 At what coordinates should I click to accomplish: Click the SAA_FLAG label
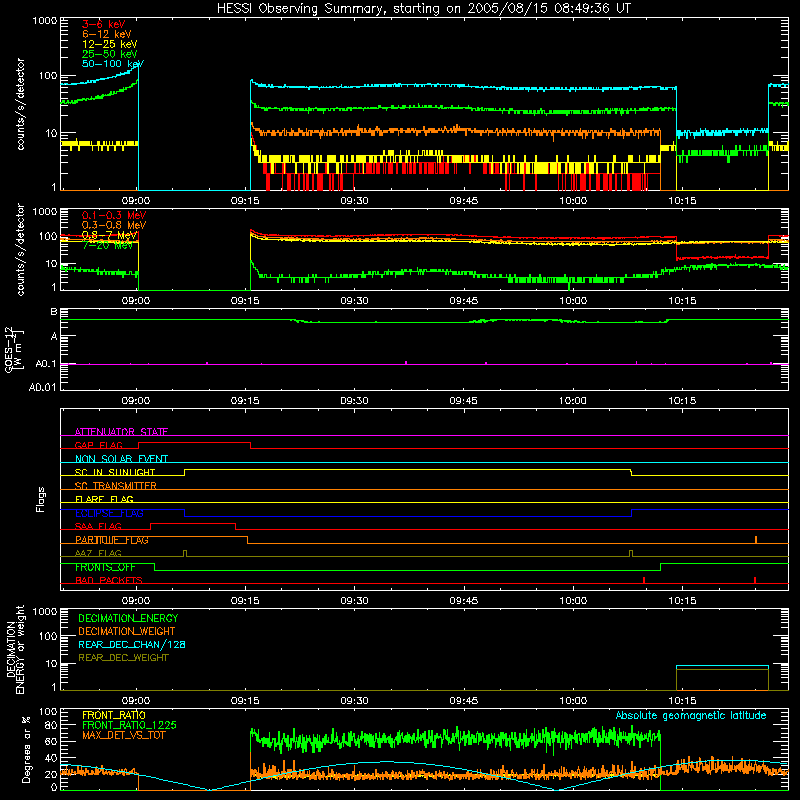pos(98,526)
